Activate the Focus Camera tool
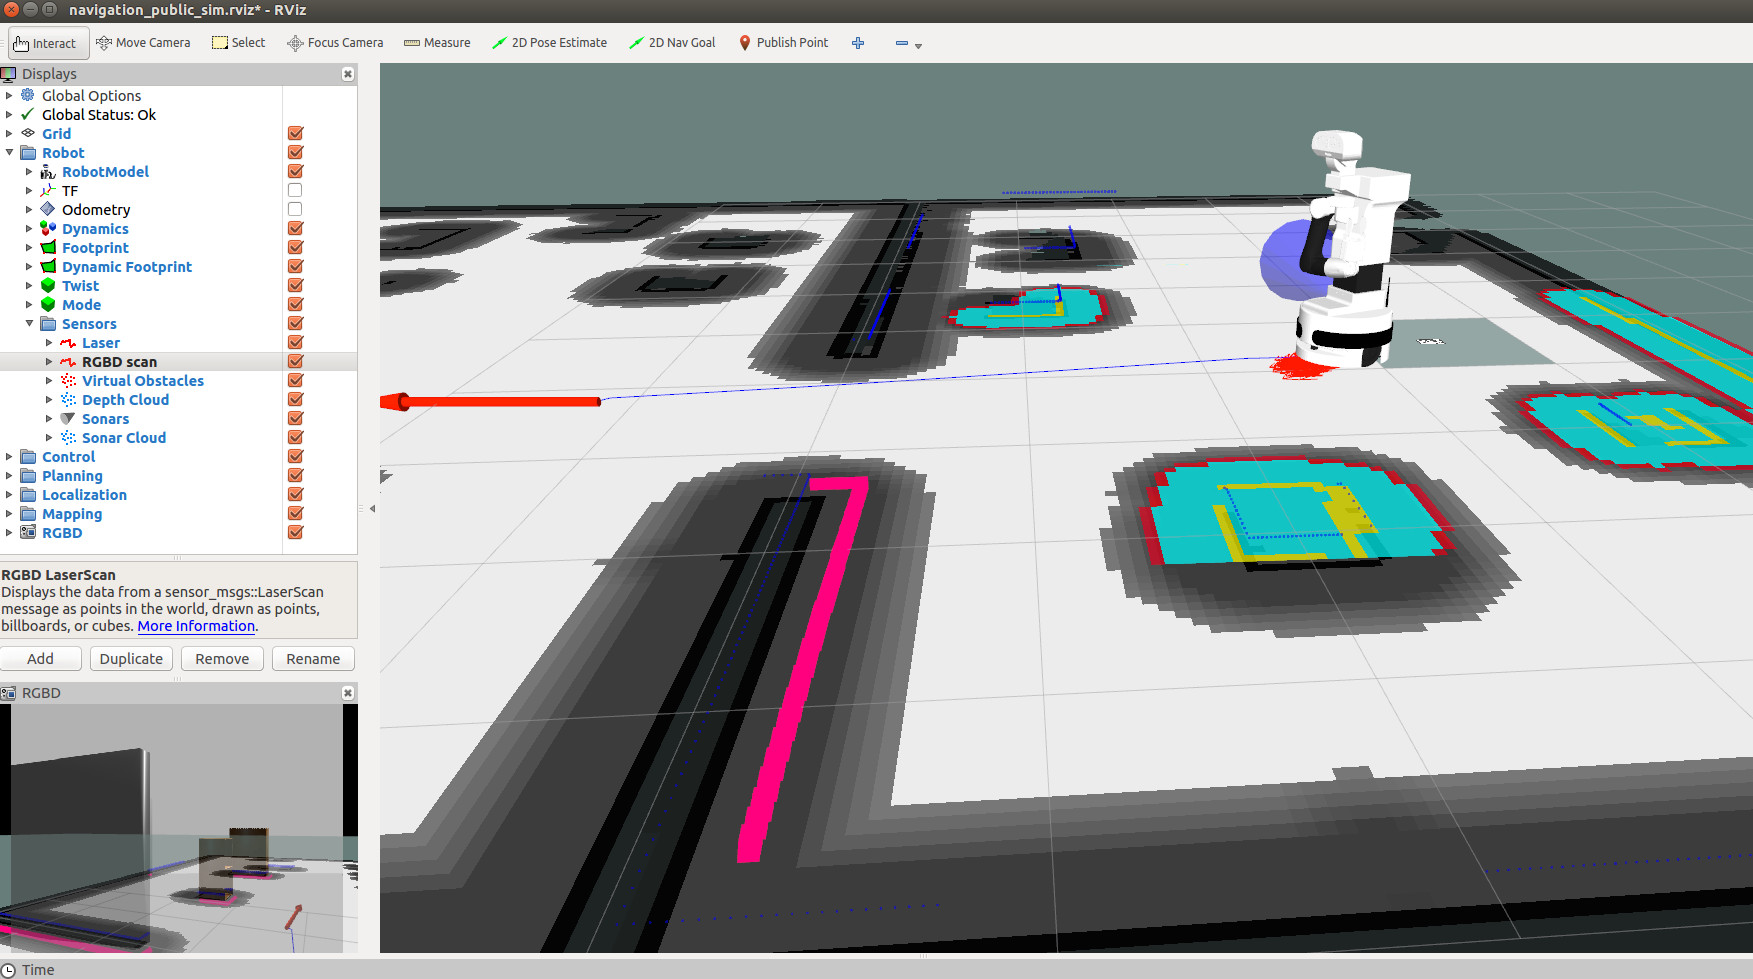The image size is (1753, 979). [335, 43]
